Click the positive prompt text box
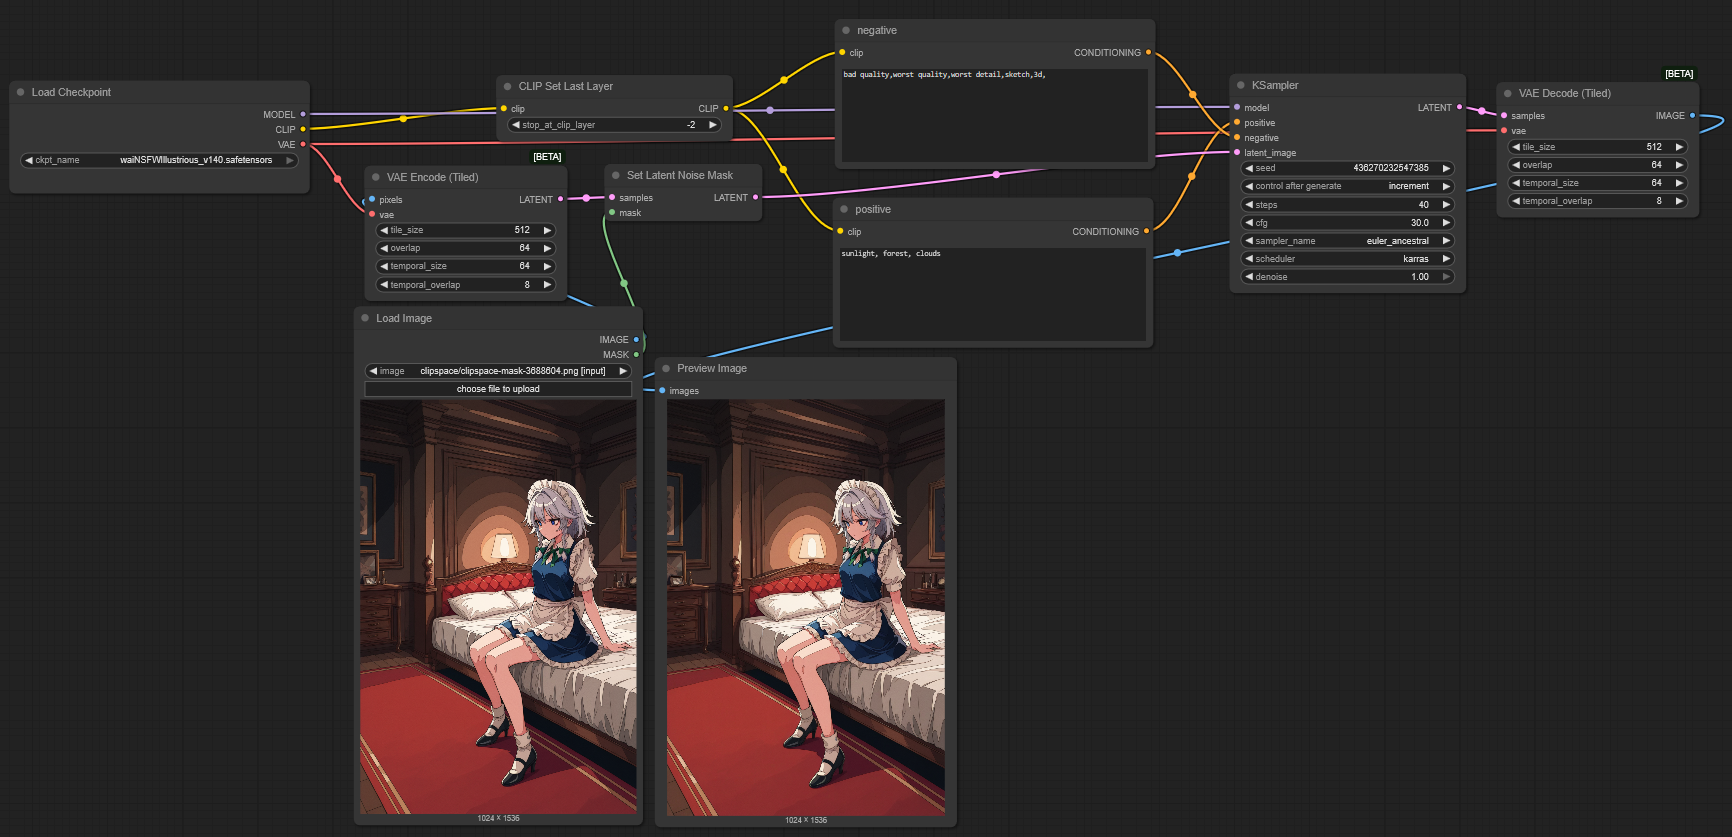1732x837 pixels. [993, 294]
